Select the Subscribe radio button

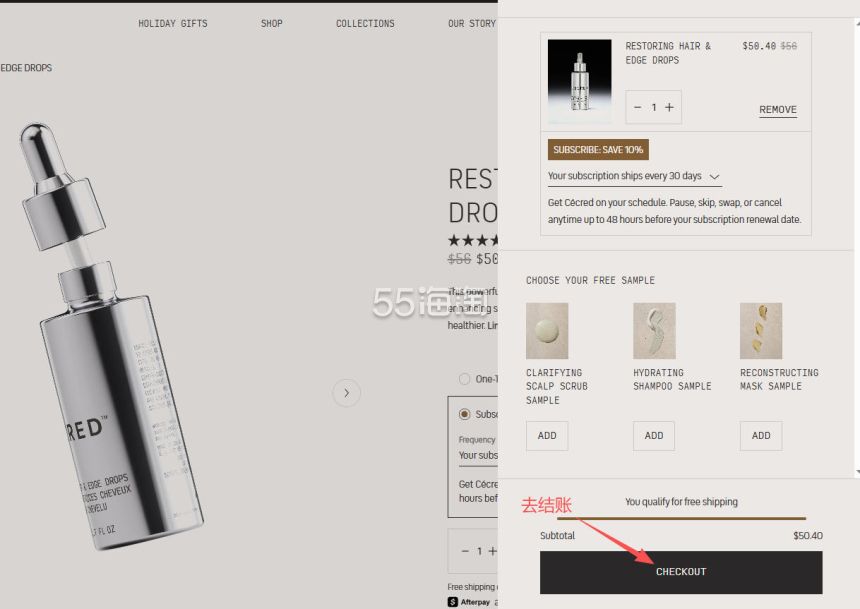(x=465, y=414)
